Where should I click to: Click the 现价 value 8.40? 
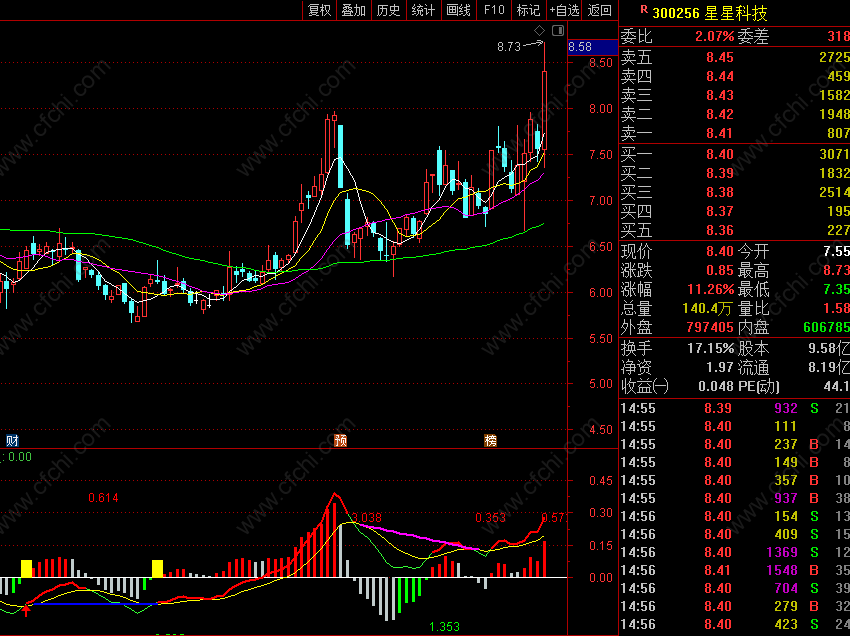tap(720, 252)
